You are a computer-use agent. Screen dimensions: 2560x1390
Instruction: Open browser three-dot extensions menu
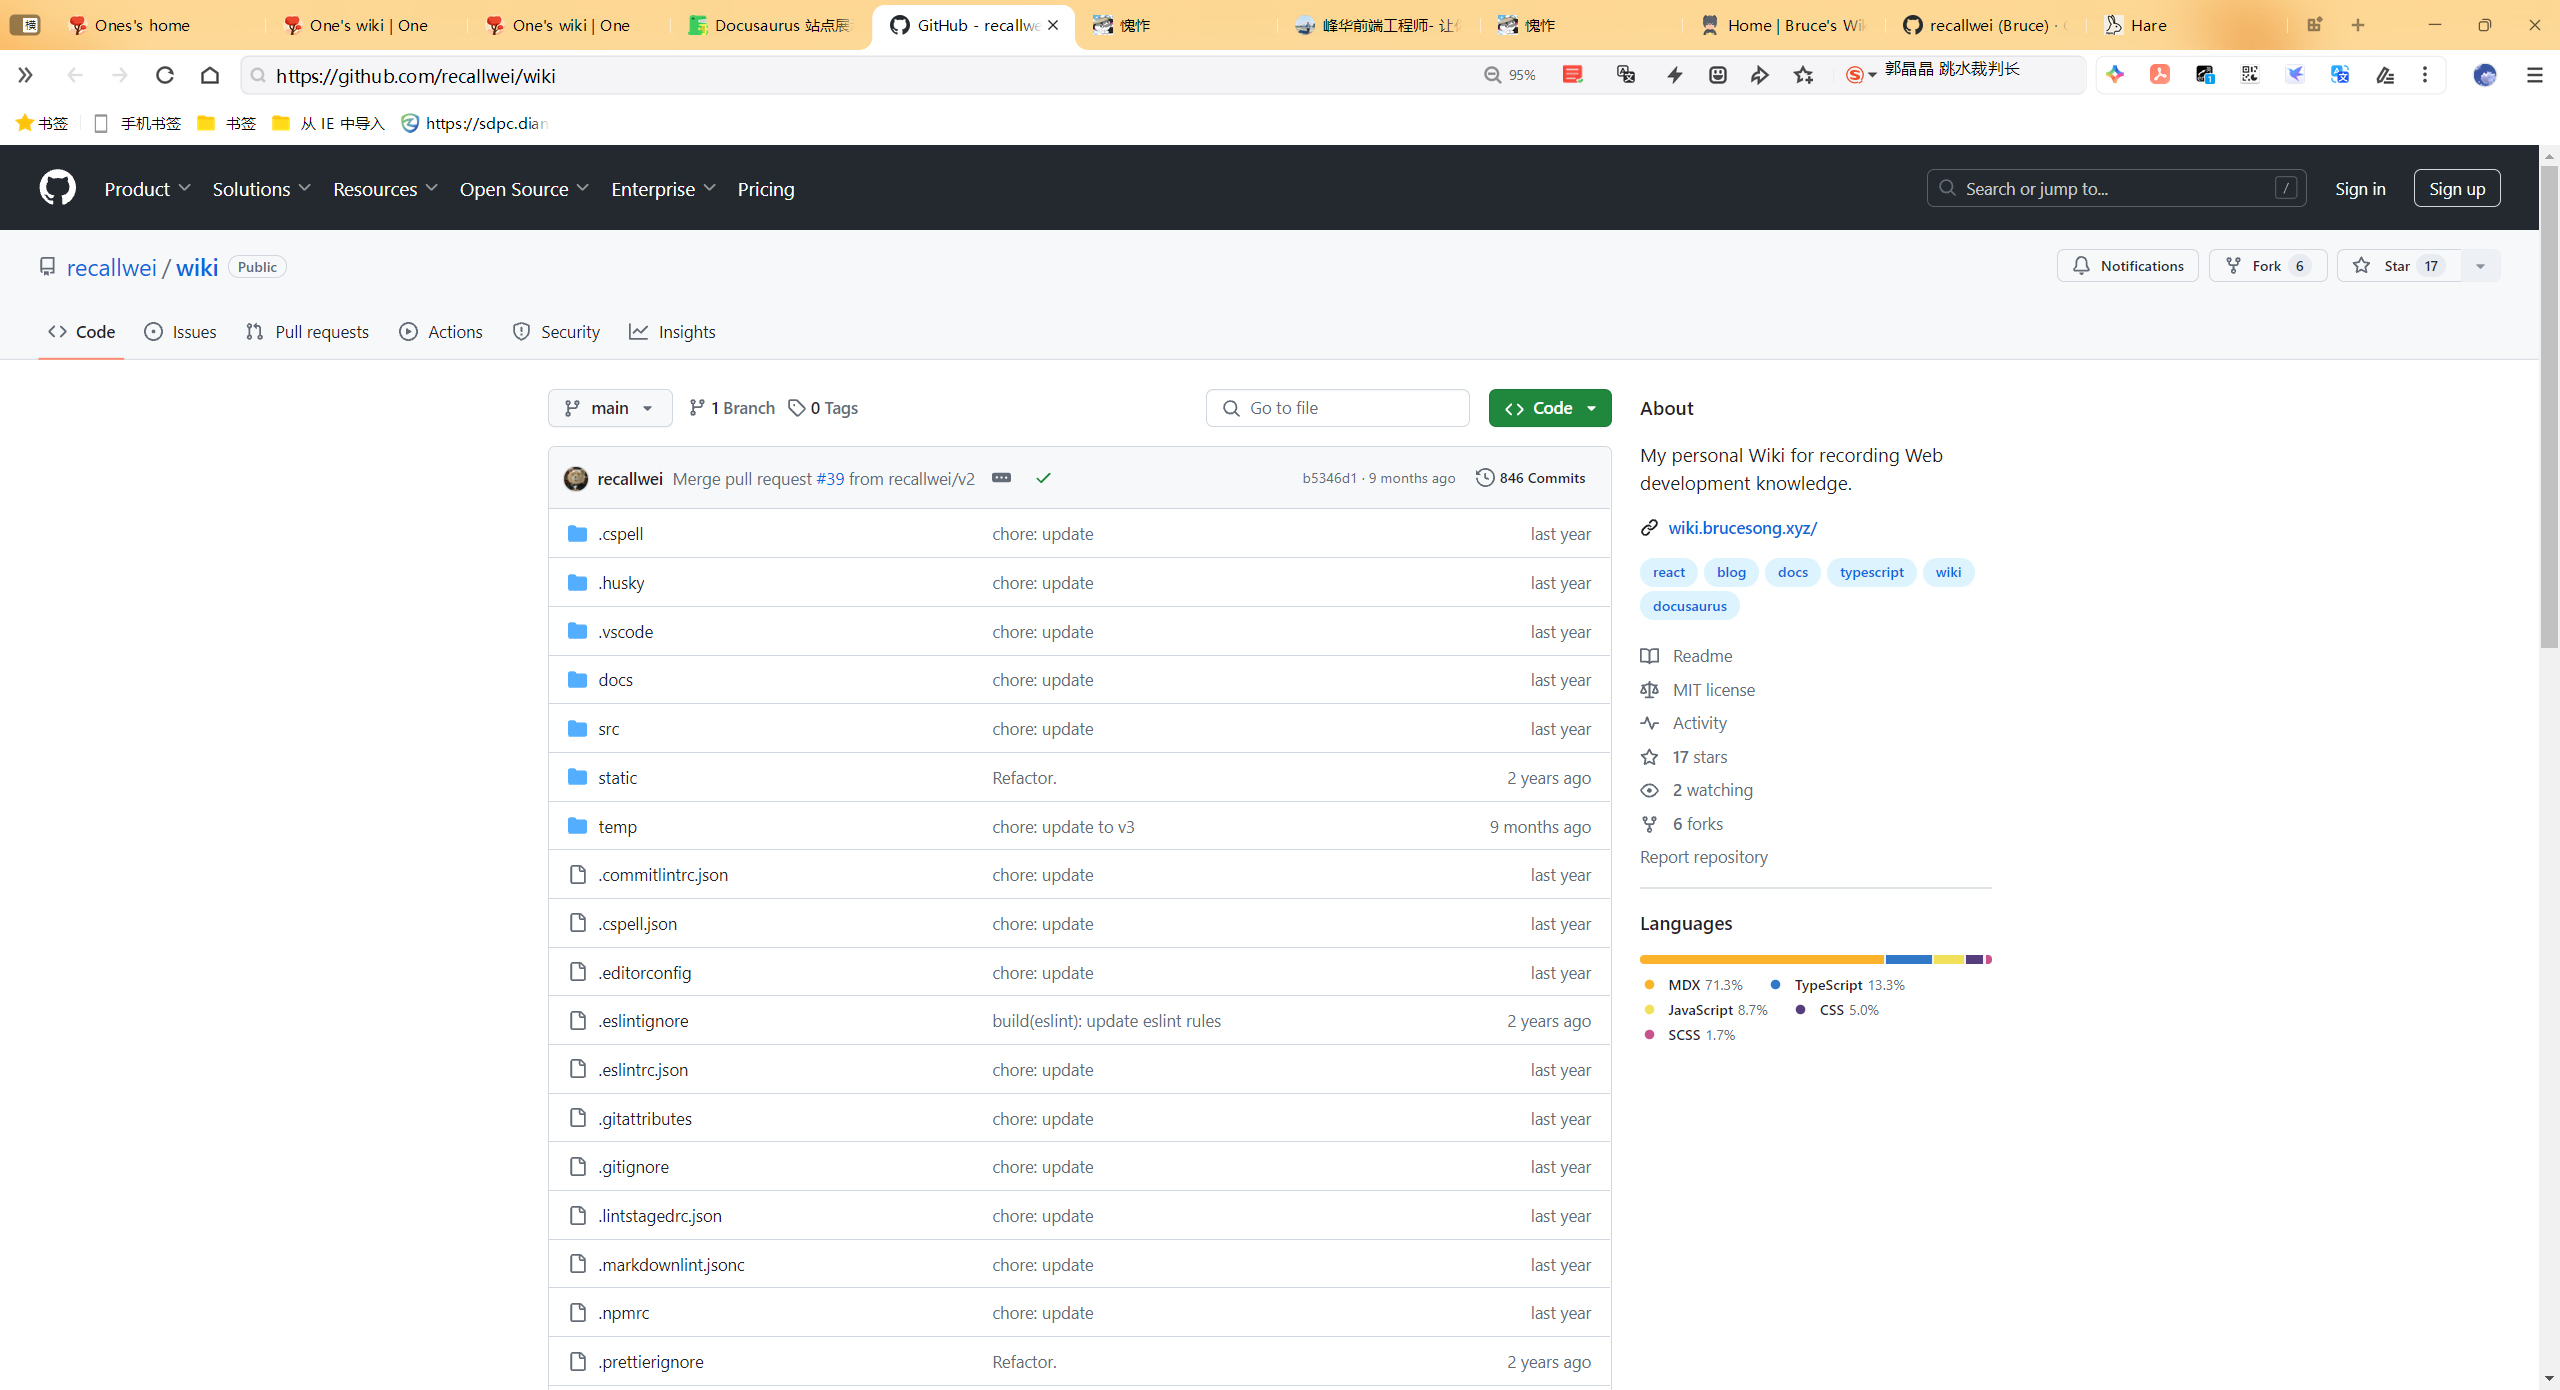pyautogui.click(x=2425, y=75)
